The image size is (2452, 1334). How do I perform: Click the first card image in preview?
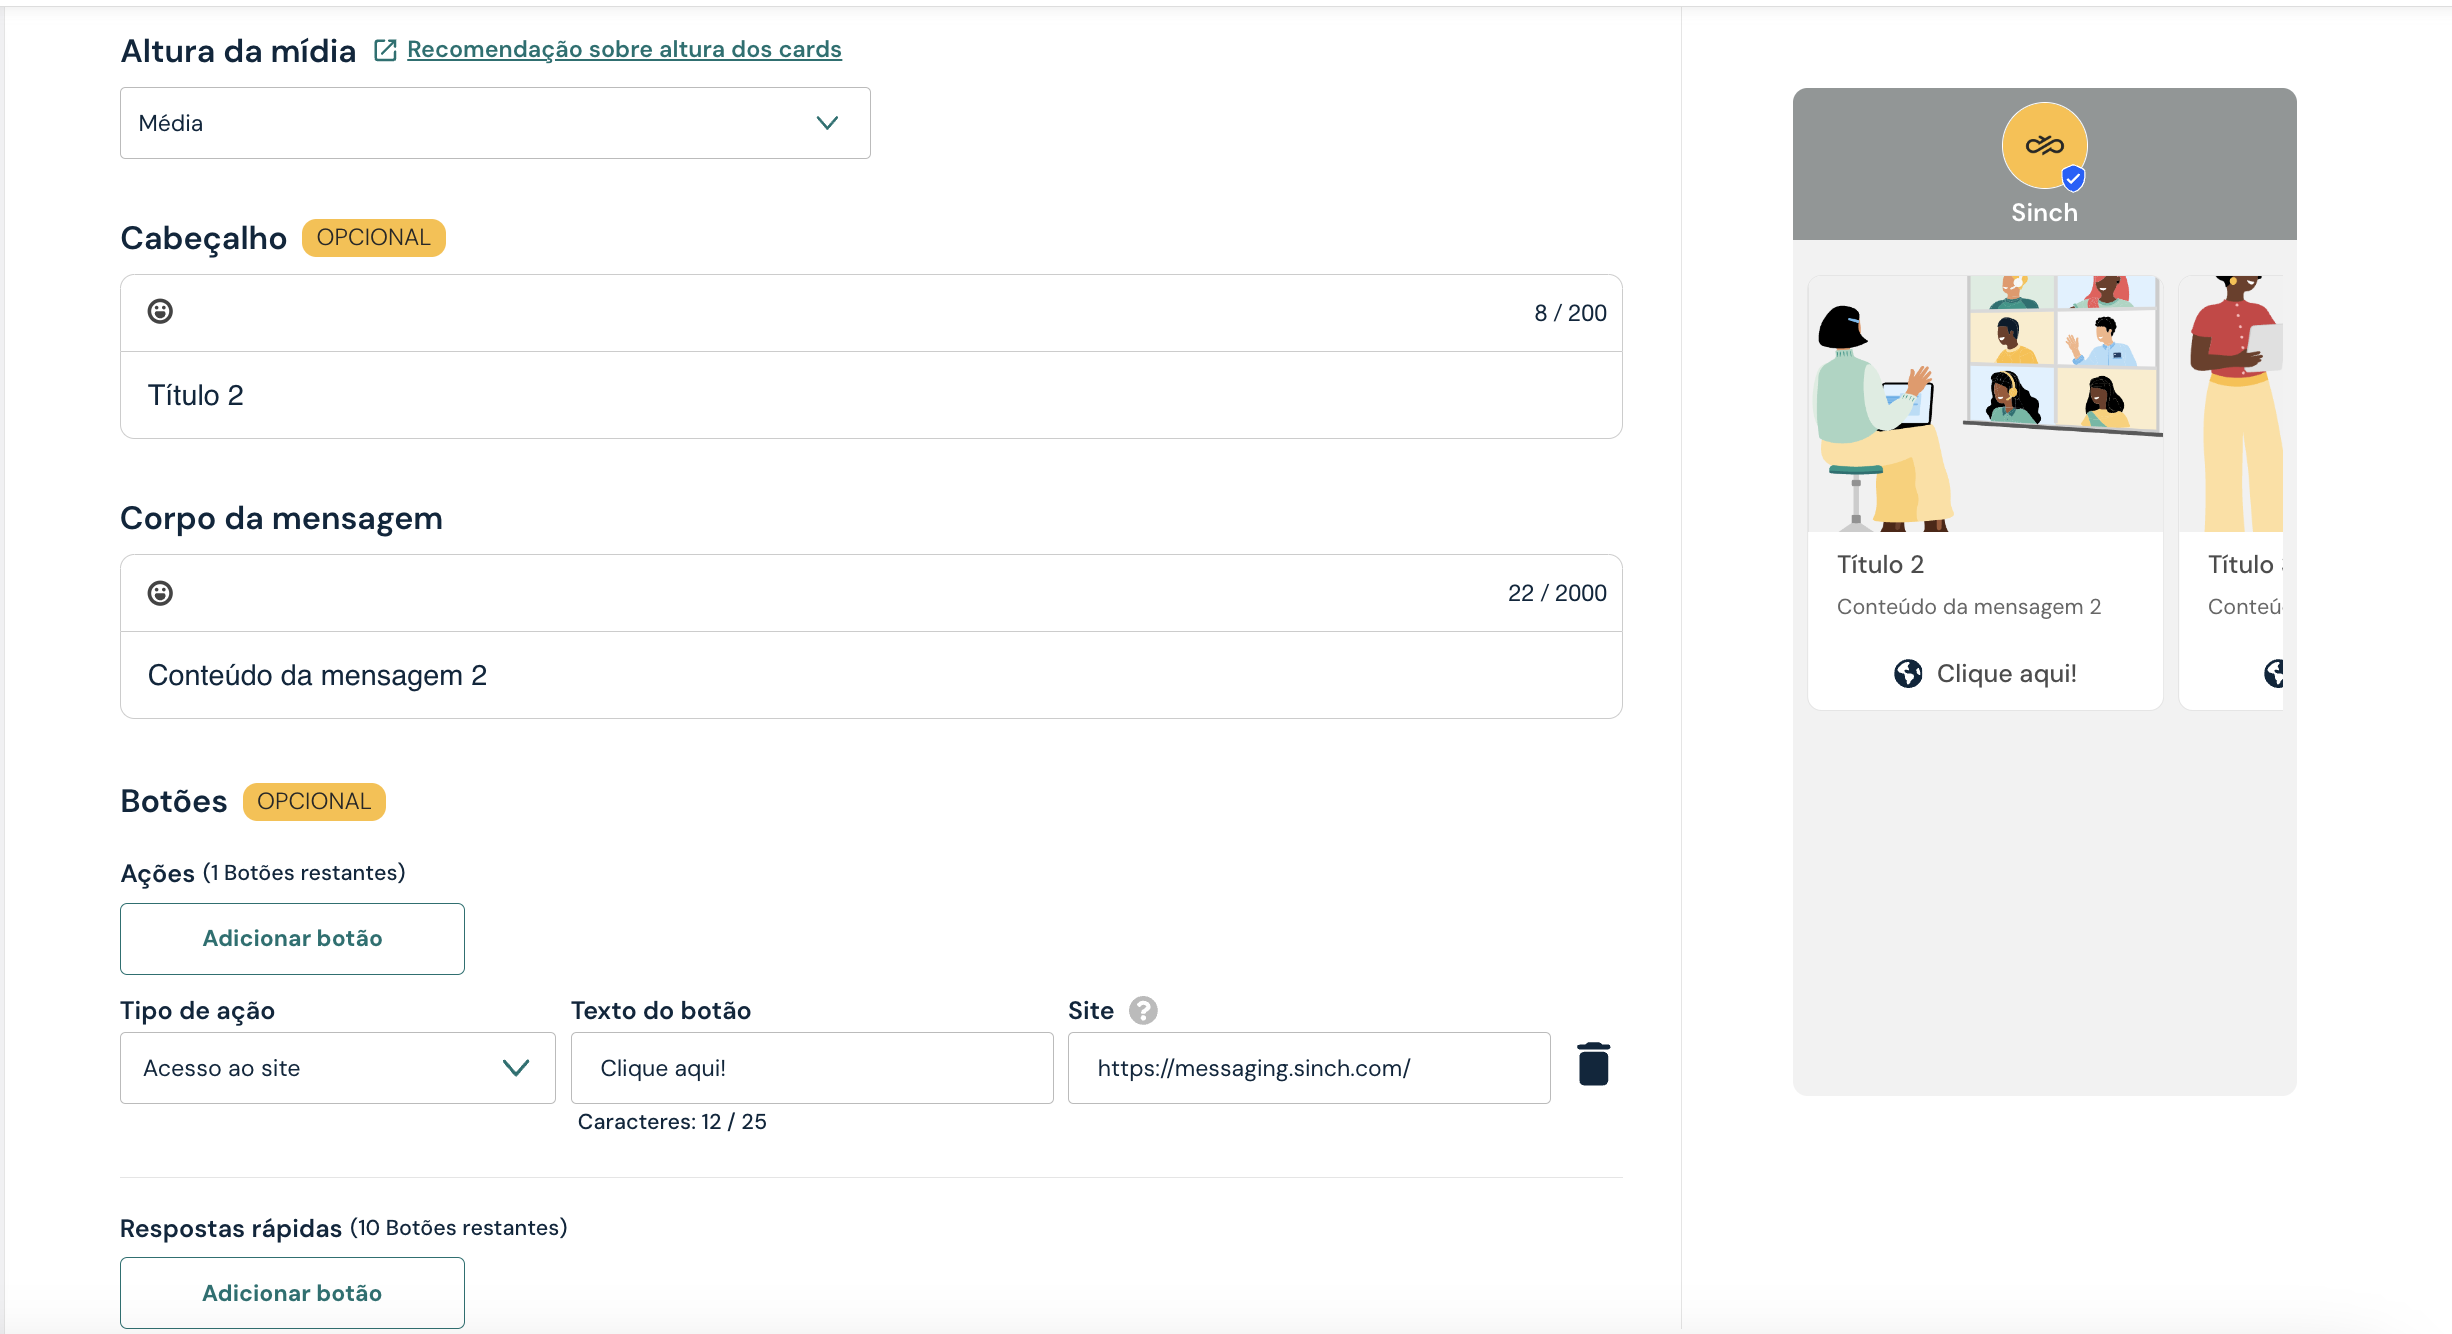(x=1985, y=404)
